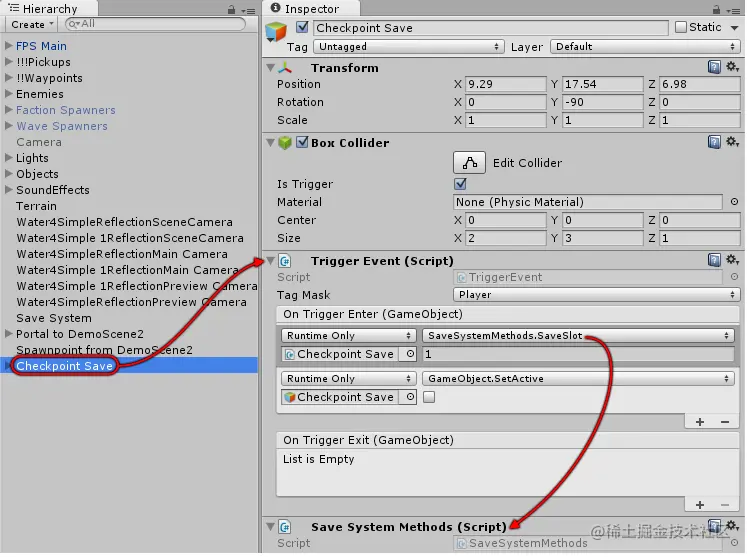Viewport: 747px width, 557px height.
Task: Open Transform component help icon
Action: click(x=714, y=67)
